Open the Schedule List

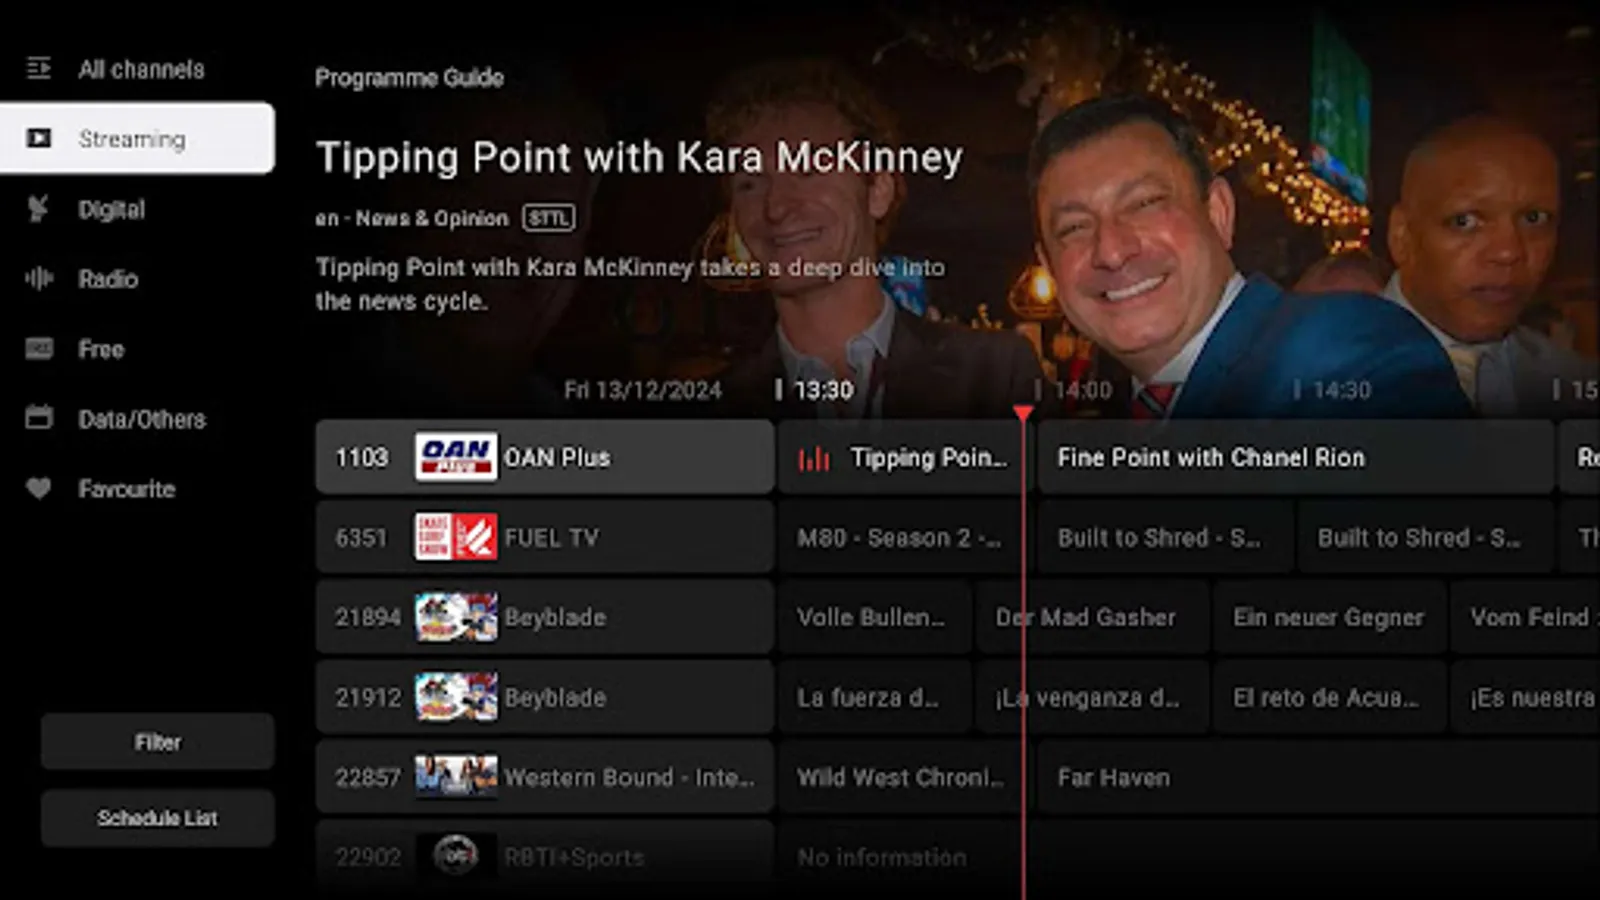tap(157, 817)
